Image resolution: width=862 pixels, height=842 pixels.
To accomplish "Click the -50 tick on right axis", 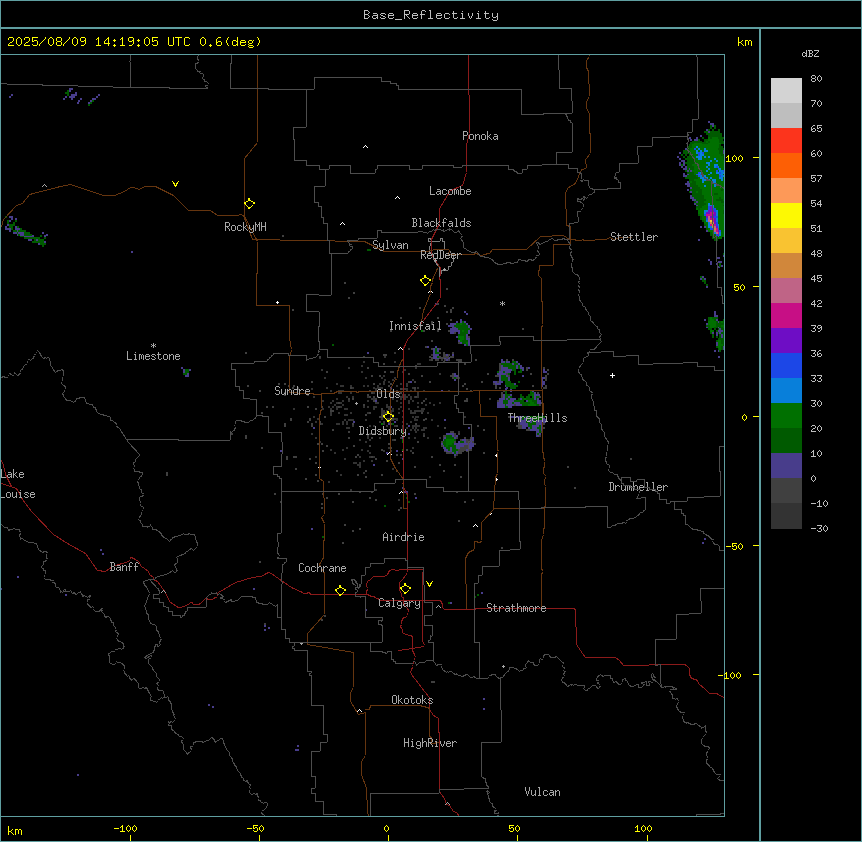I will [x=734, y=546].
